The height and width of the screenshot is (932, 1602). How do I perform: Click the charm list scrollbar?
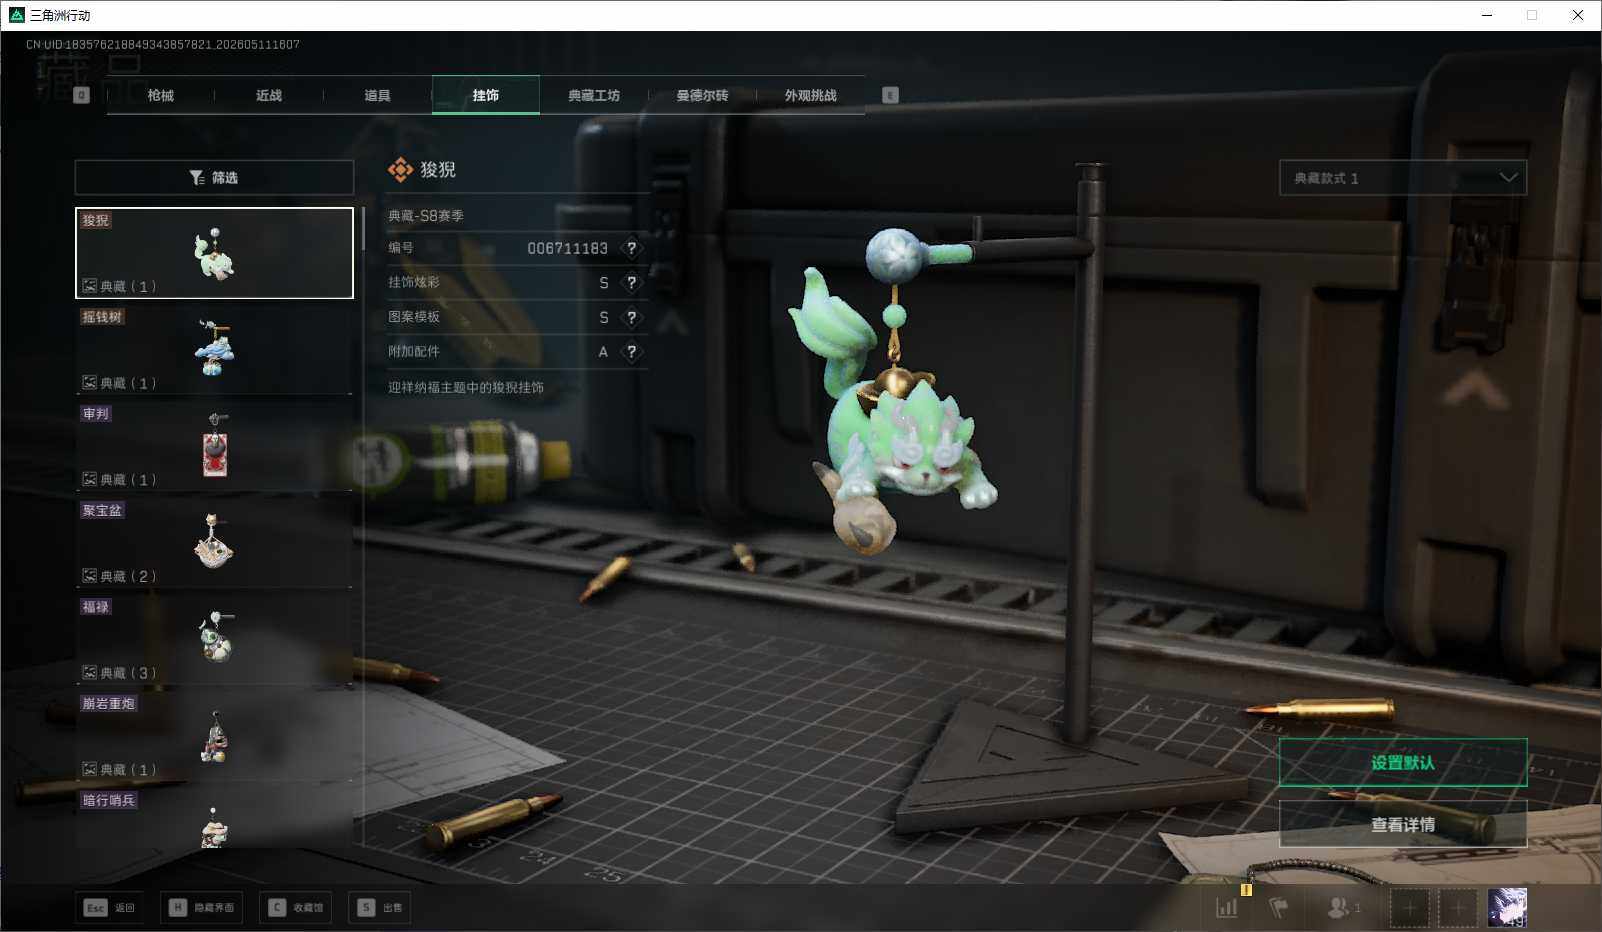(363, 230)
